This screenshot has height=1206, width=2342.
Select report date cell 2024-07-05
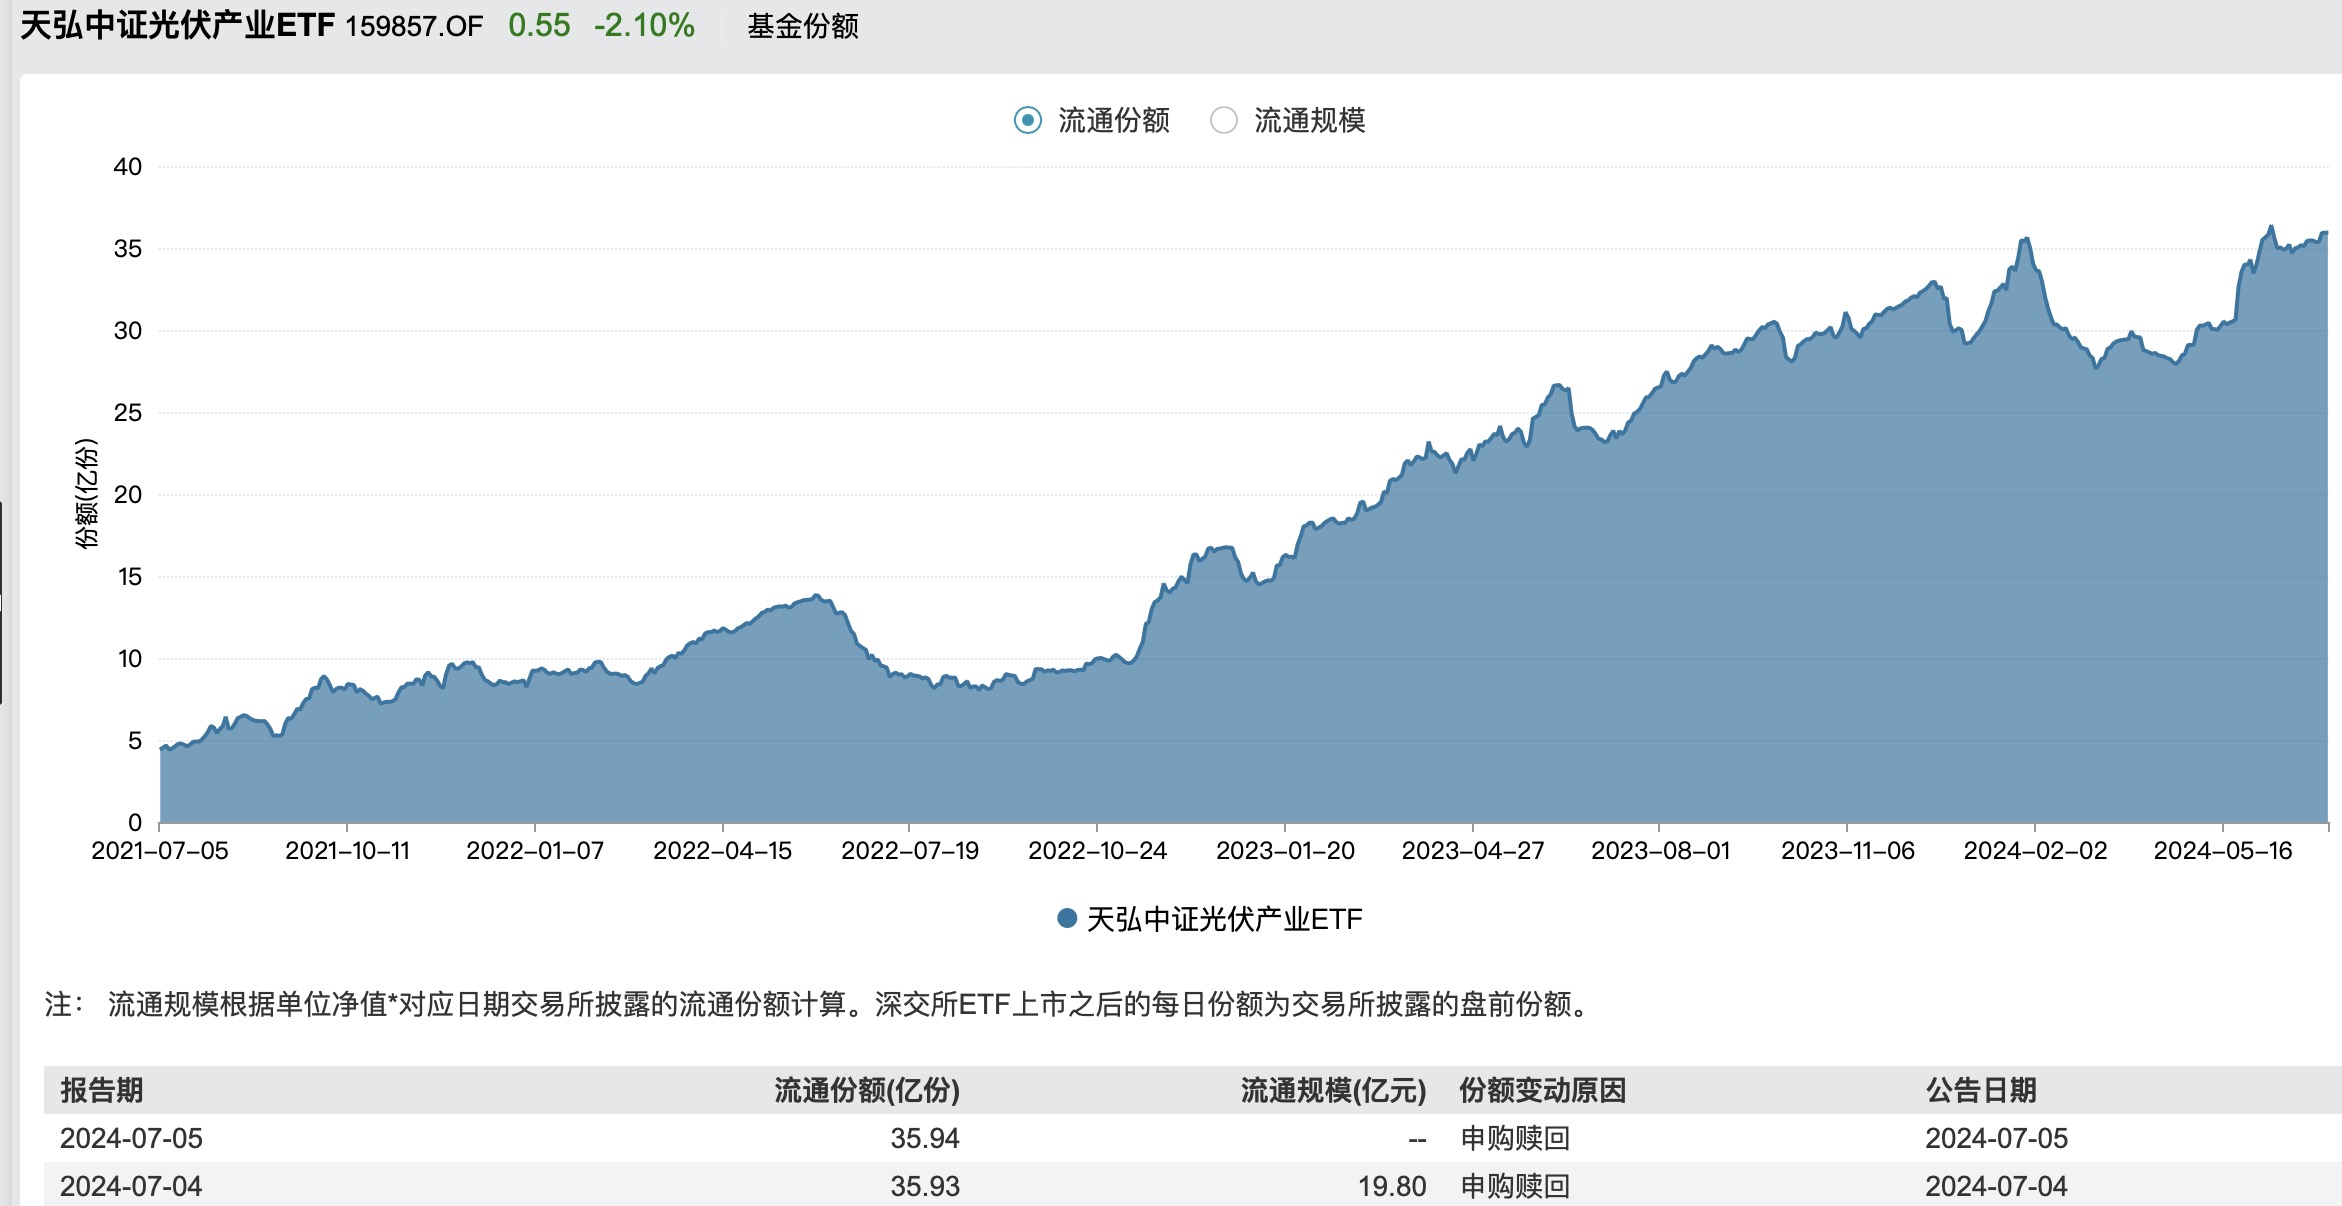131,1138
